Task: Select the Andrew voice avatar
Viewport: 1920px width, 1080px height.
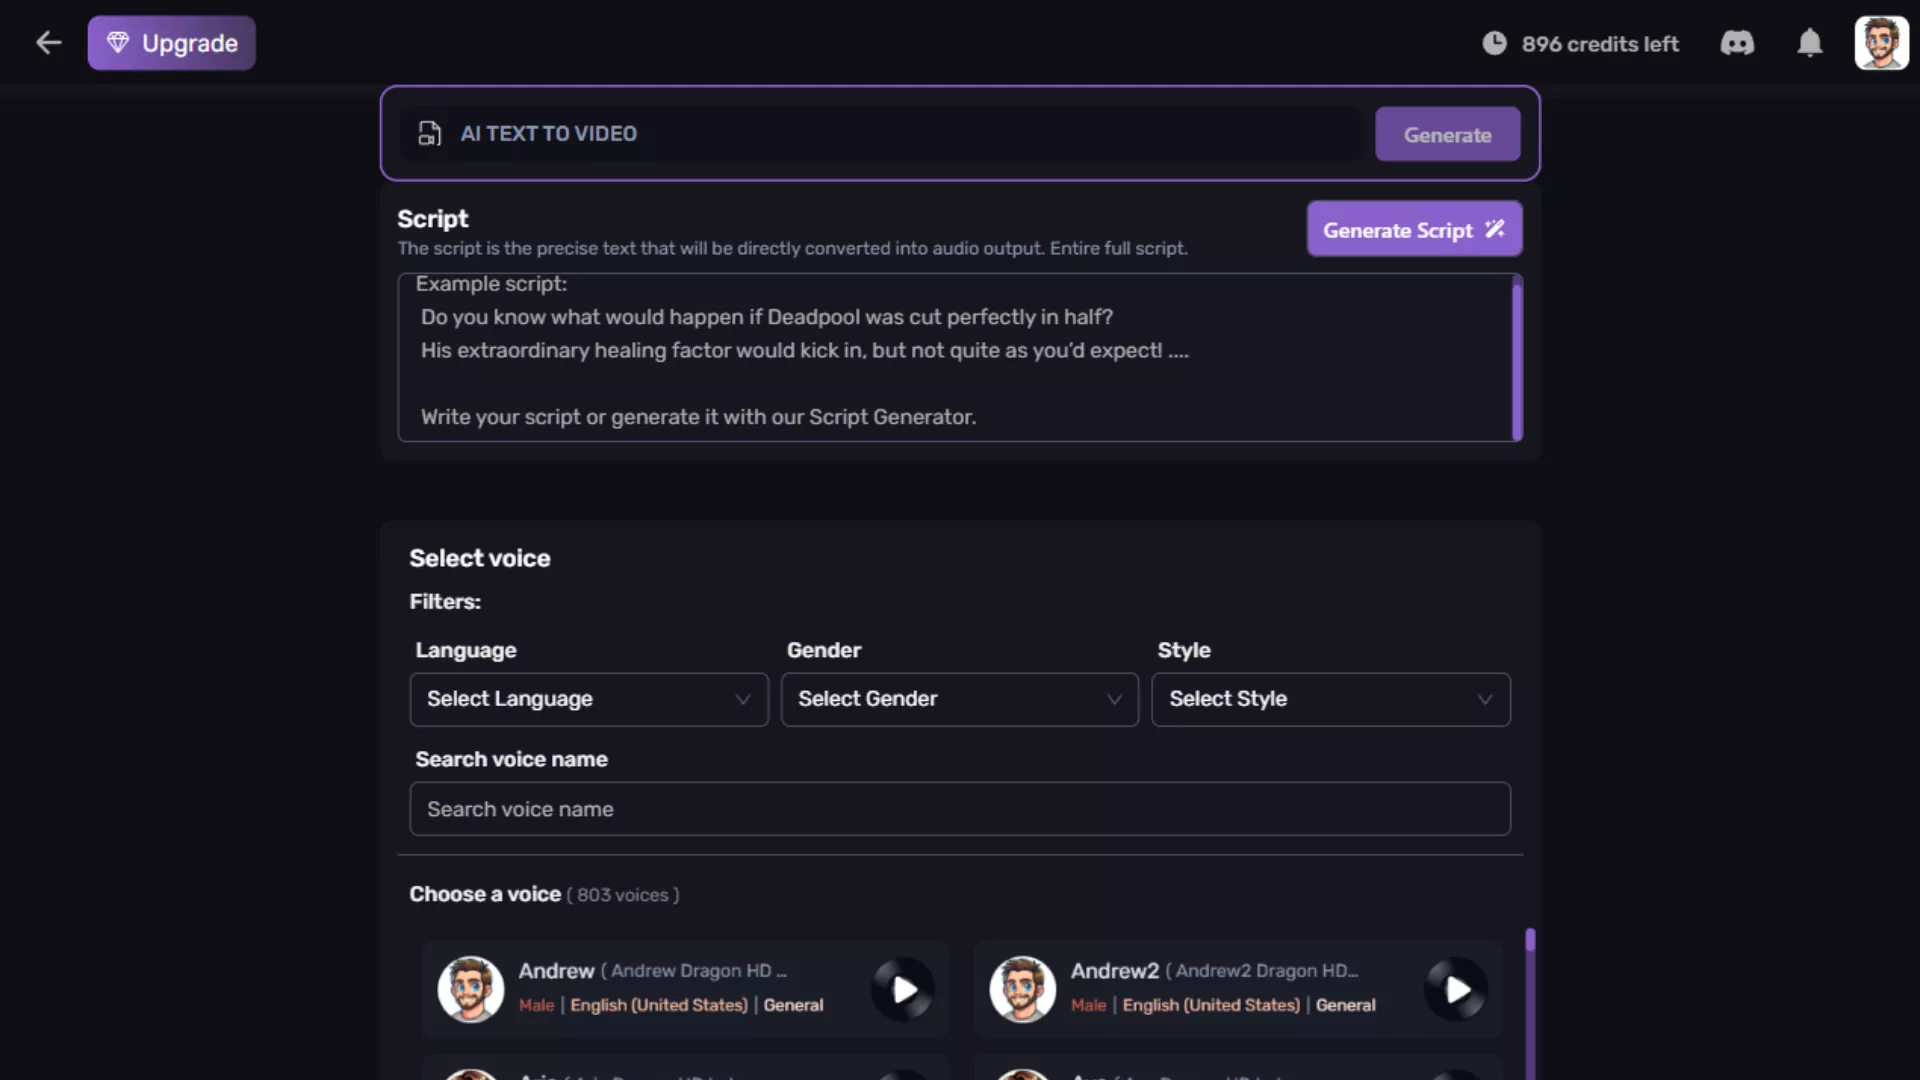Action: (x=470, y=989)
